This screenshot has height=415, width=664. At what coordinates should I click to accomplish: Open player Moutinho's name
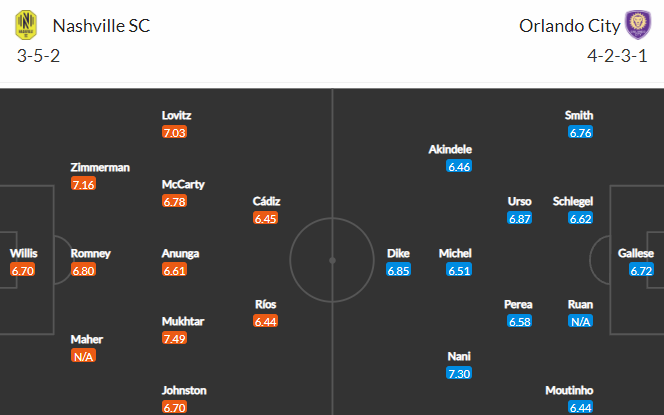[569, 390]
